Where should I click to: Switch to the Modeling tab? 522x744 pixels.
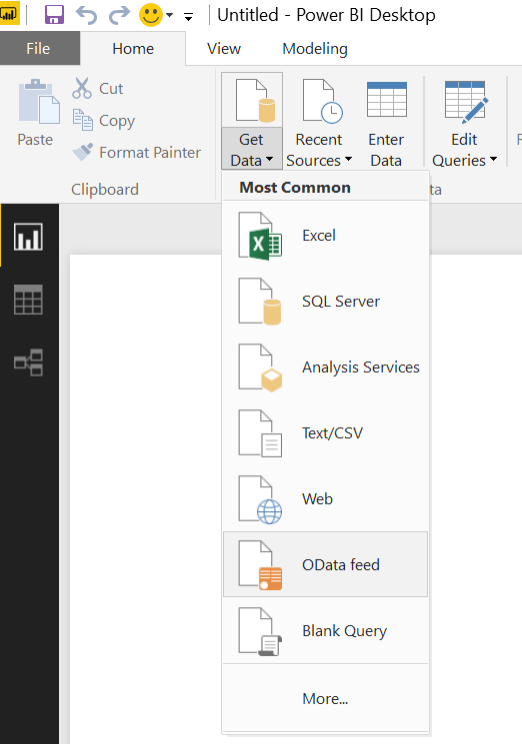pos(315,48)
